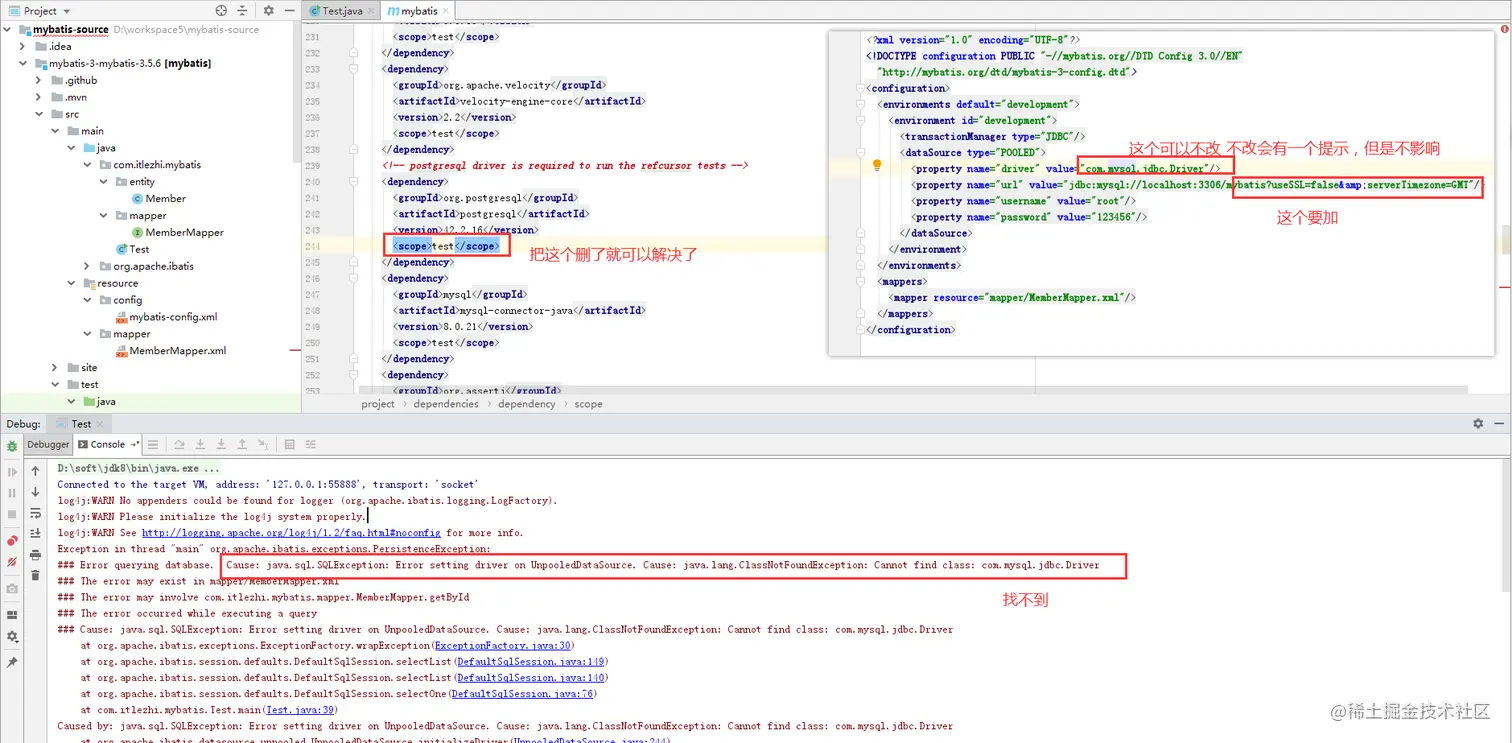The image size is (1512, 743).
Task: Click the Locate in project target icon
Action: (221, 11)
